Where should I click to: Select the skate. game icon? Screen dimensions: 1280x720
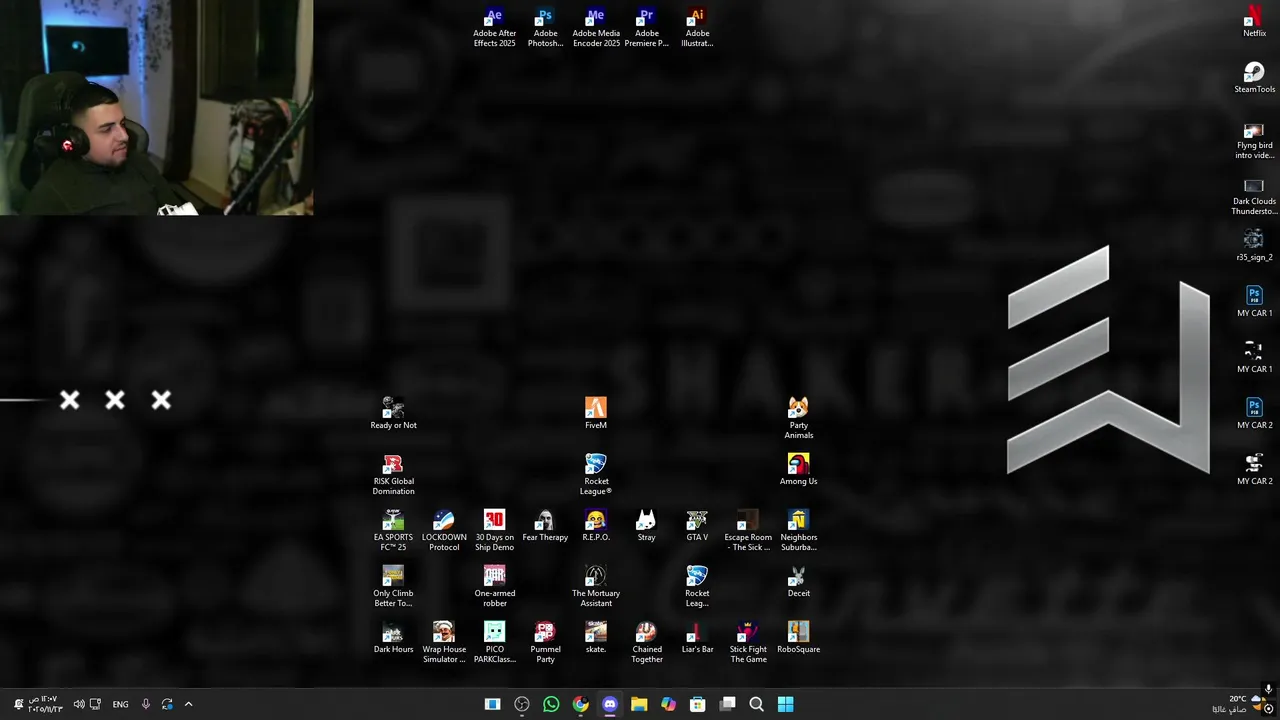coord(596,638)
